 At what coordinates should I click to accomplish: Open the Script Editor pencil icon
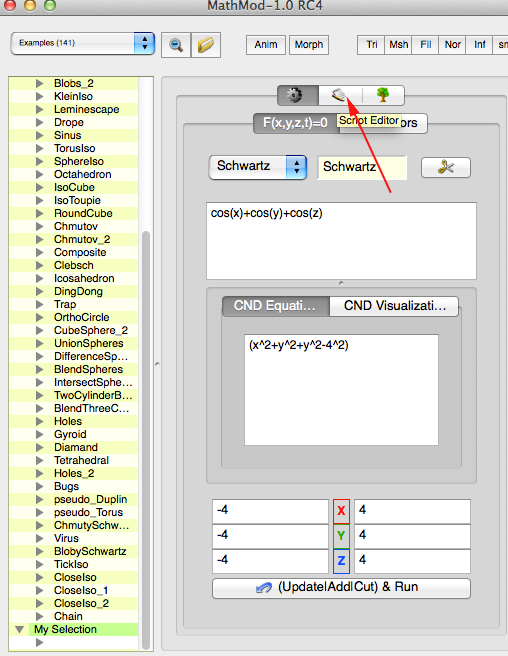(340, 95)
